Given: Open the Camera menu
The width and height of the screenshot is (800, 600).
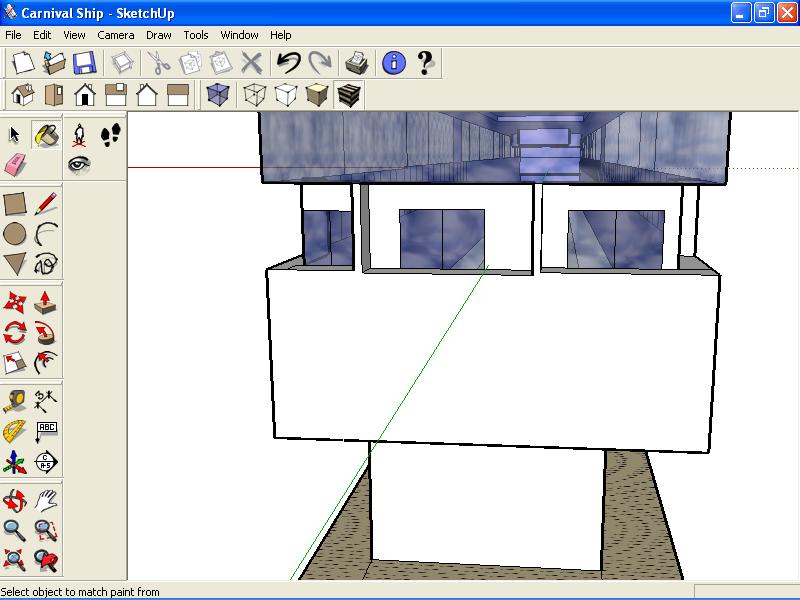Looking at the screenshot, I should 116,35.
